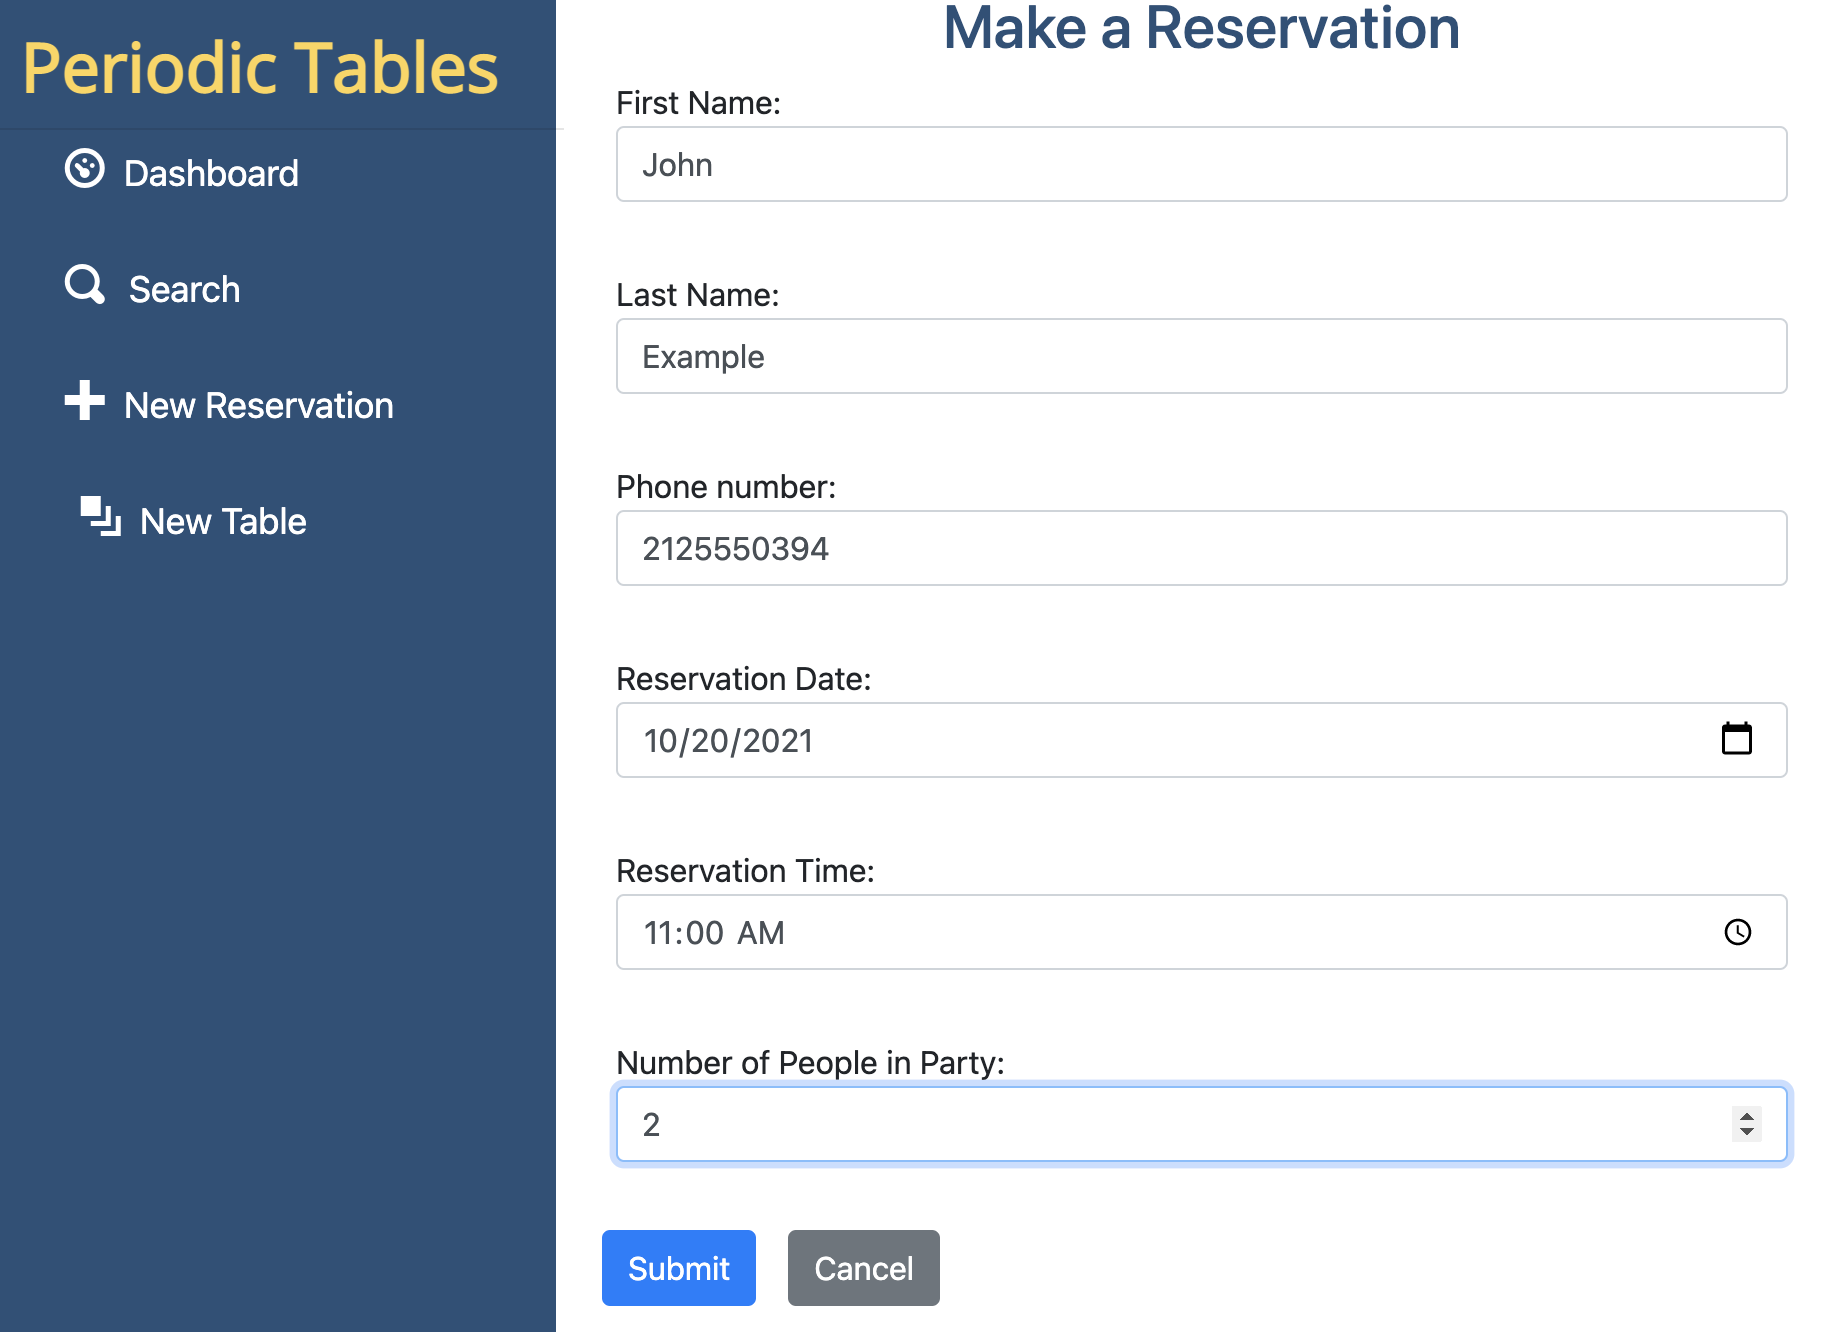Screen dimensions: 1834x1332
Task: Select the First Name field containing John
Action: (1200, 164)
